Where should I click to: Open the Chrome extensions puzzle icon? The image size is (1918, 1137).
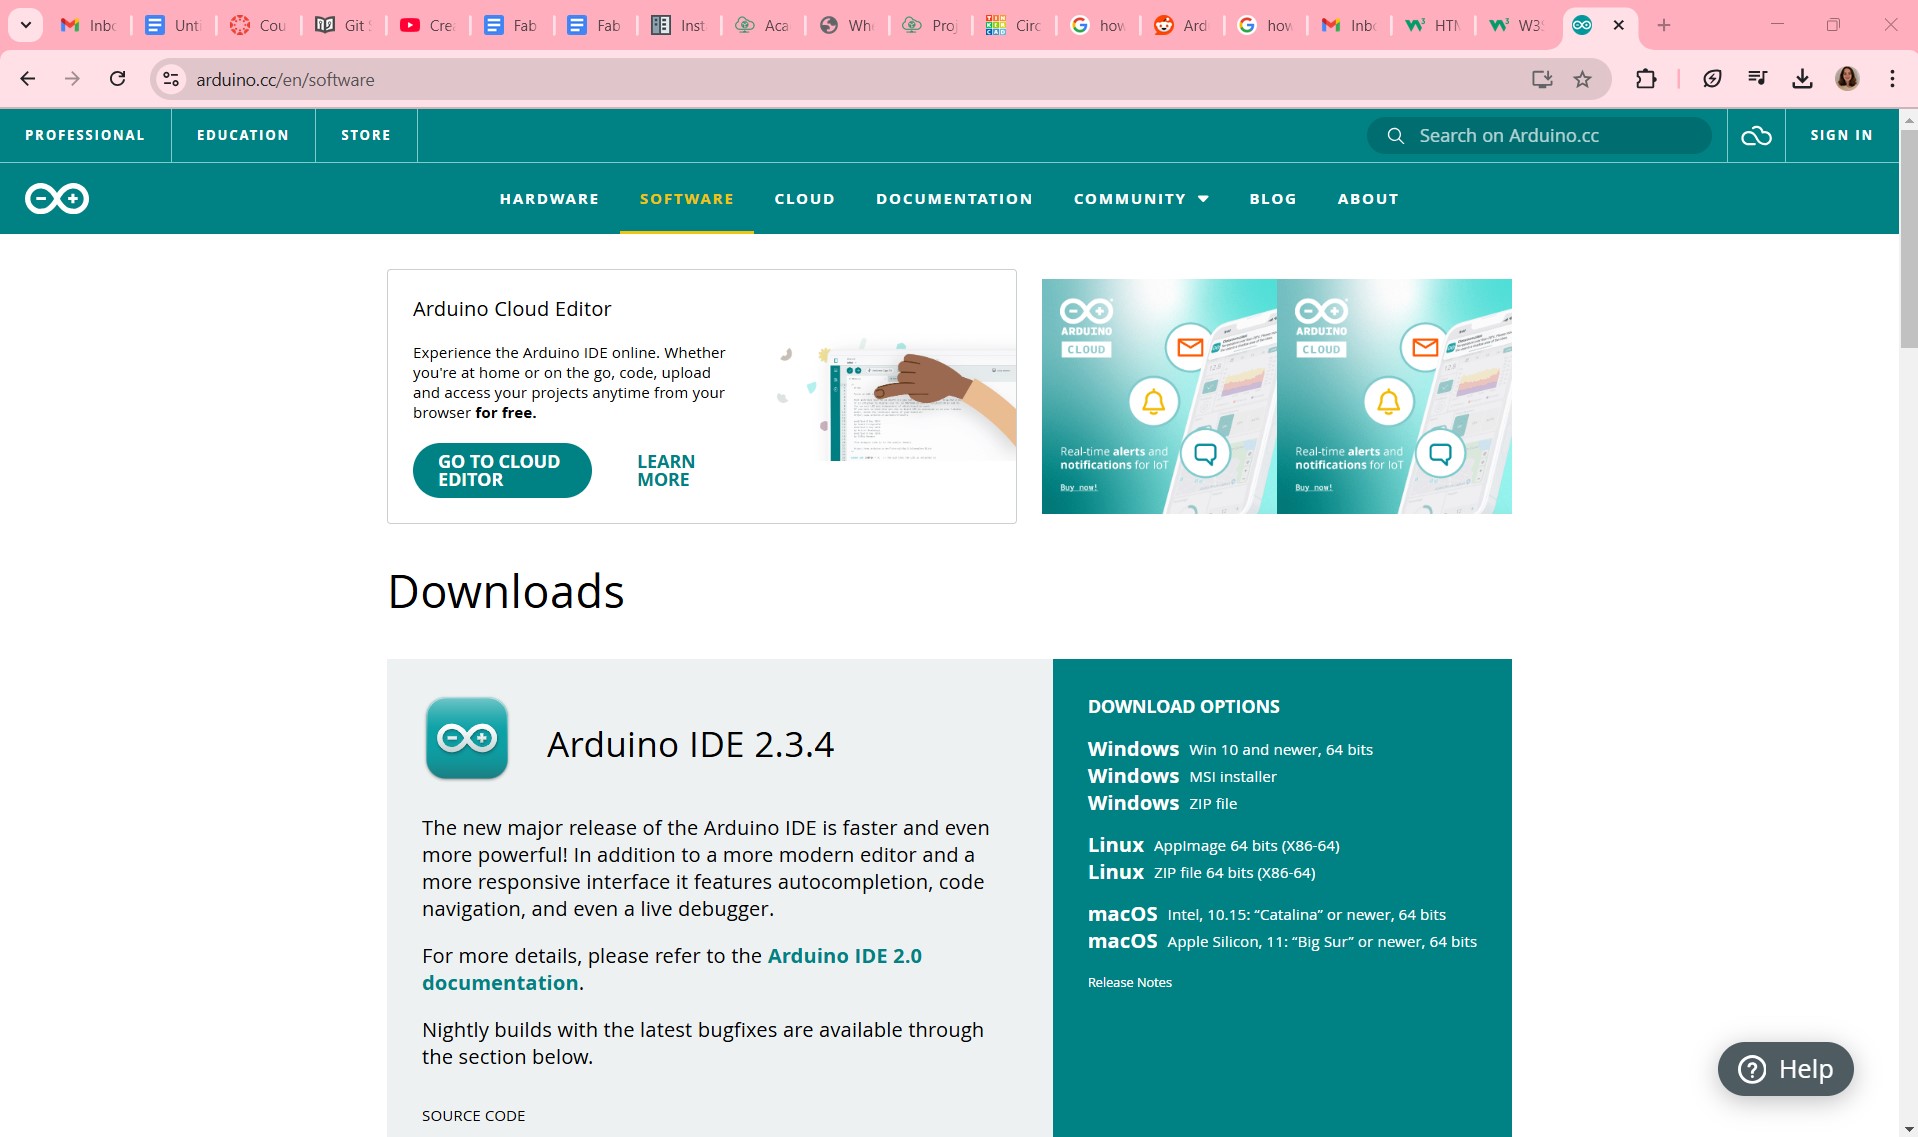pos(1645,79)
